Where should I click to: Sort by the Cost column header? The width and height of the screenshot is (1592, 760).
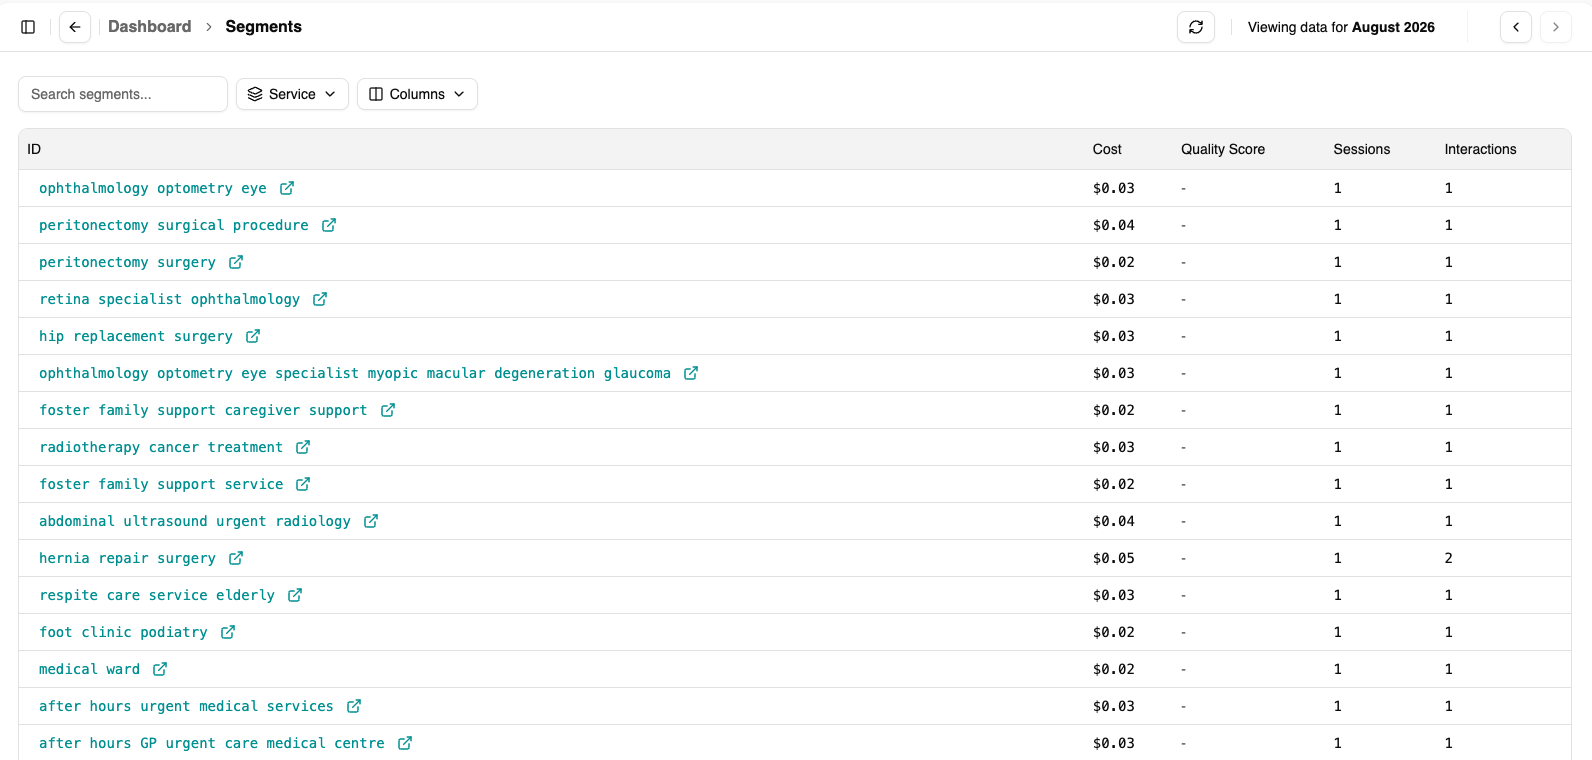(1107, 149)
